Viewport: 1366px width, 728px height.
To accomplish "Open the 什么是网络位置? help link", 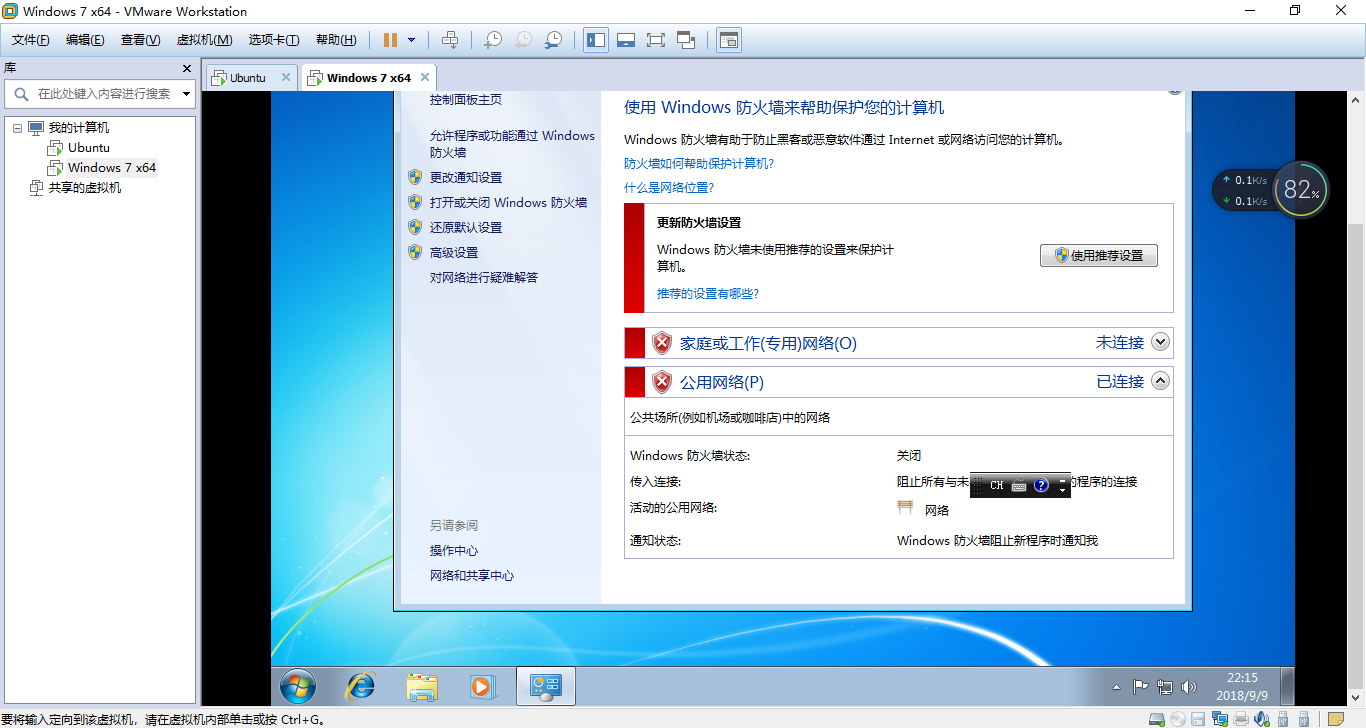I will pyautogui.click(x=669, y=187).
